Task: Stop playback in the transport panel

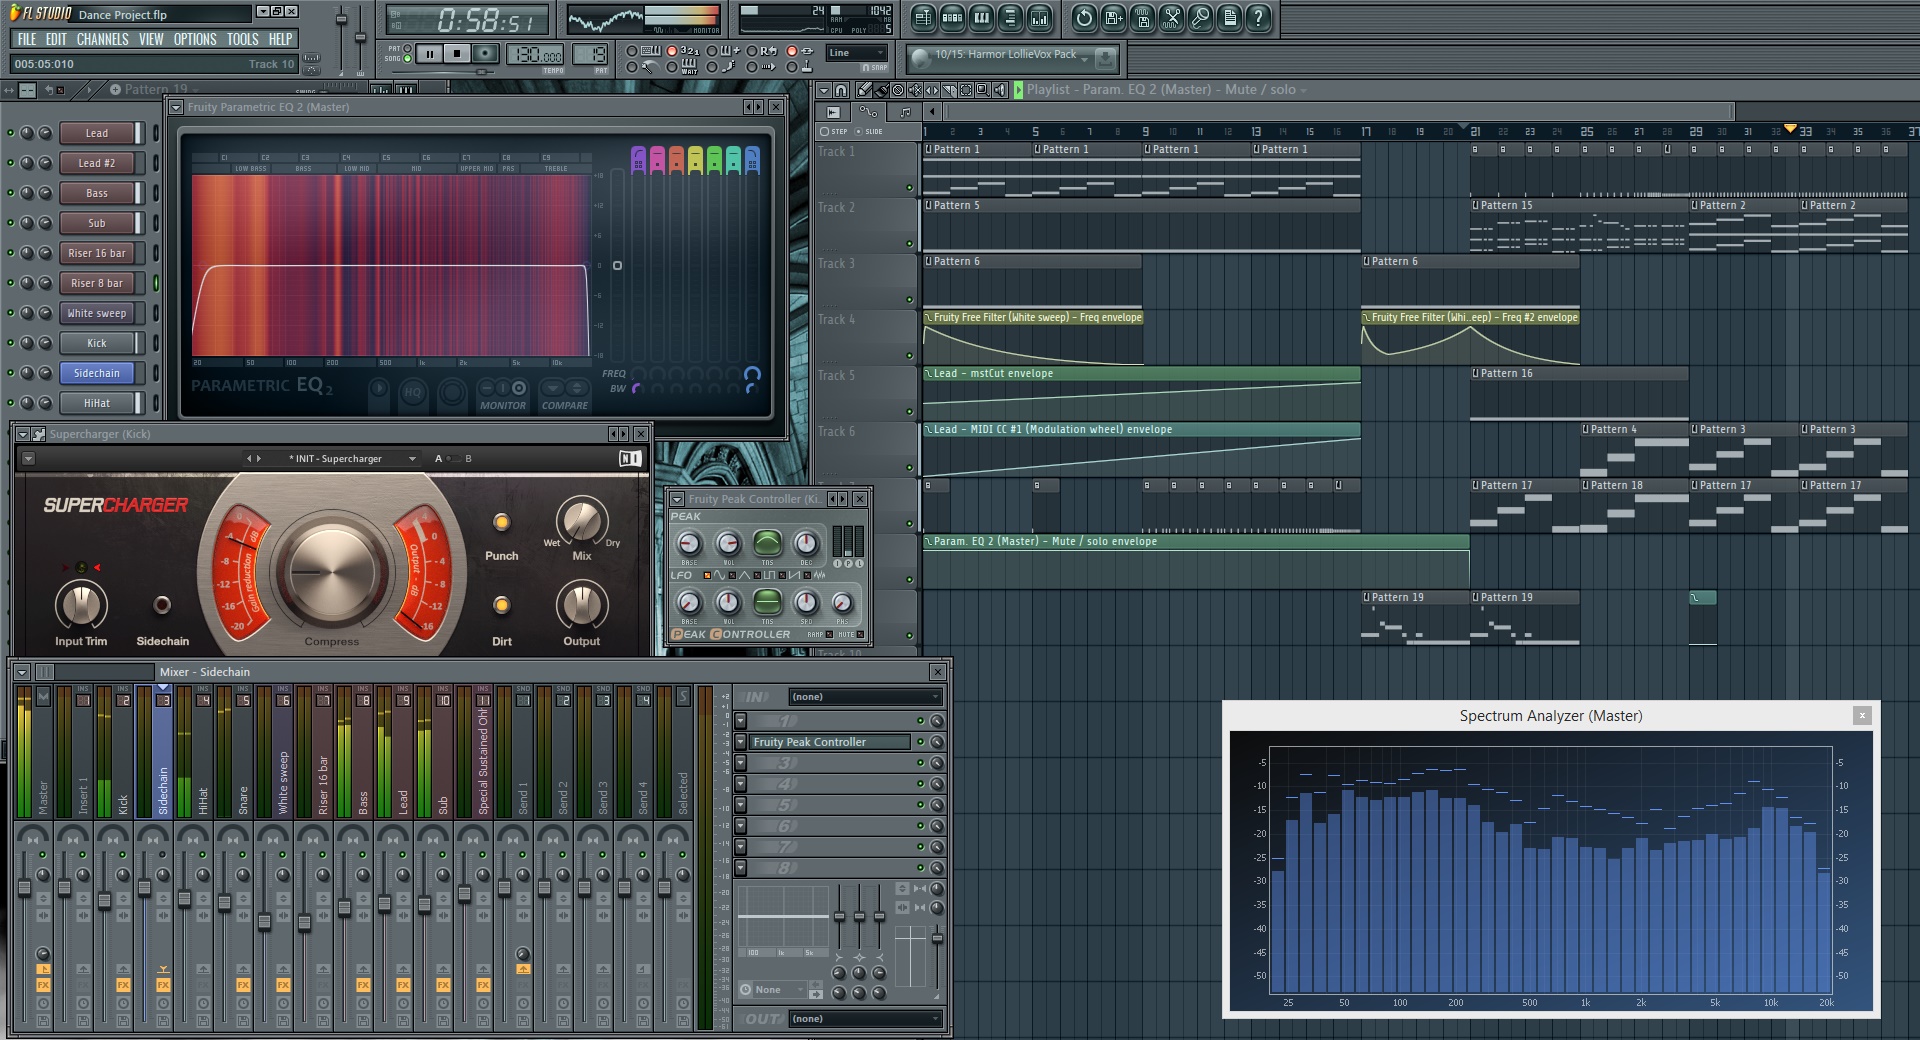Action: pos(457,54)
